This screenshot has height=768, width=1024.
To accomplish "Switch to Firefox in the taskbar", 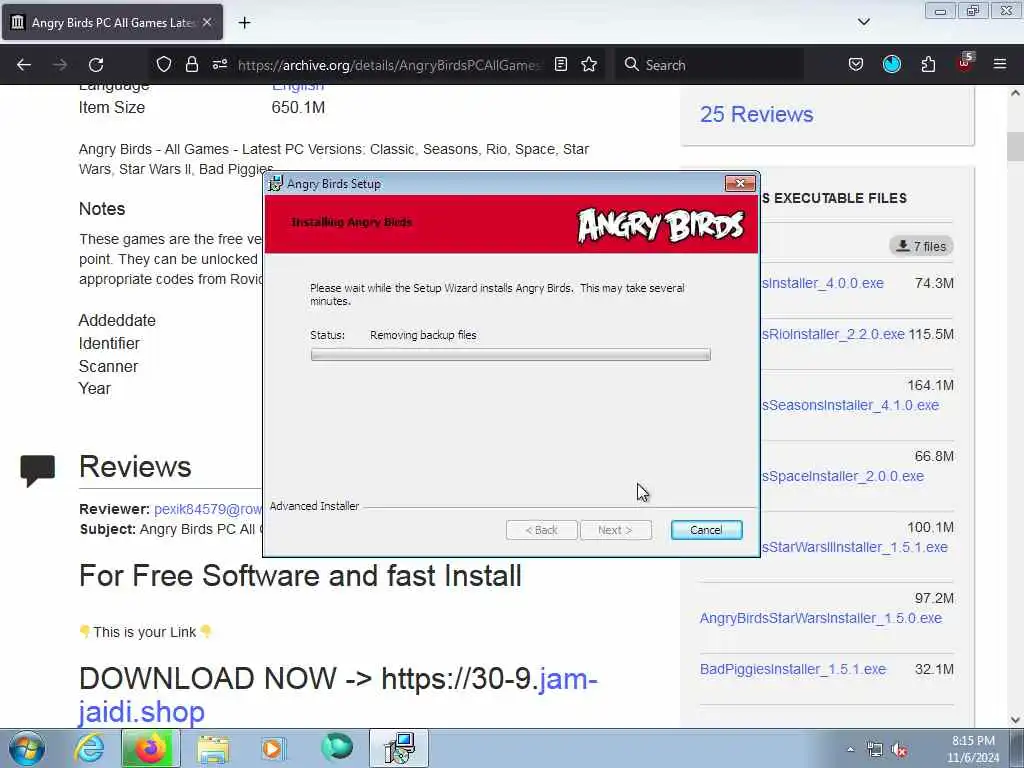I will coord(150,749).
